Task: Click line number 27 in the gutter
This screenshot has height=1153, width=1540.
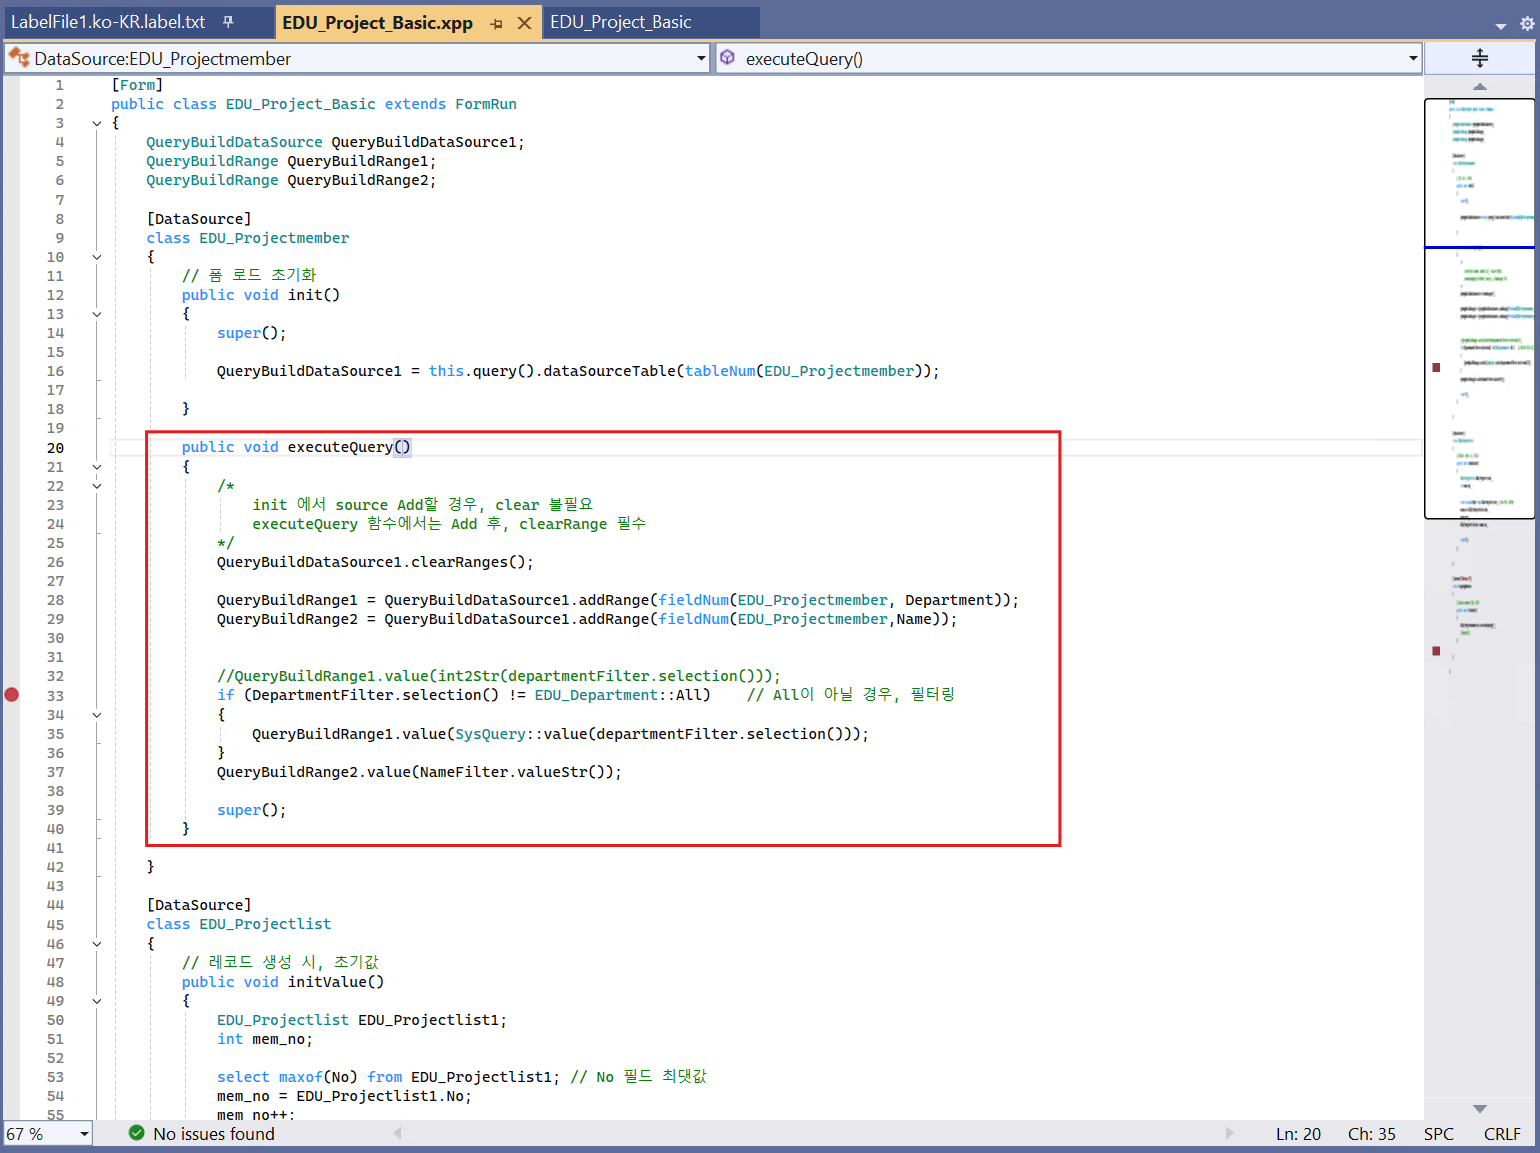Action: pyautogui.click(x=55, y=581)
